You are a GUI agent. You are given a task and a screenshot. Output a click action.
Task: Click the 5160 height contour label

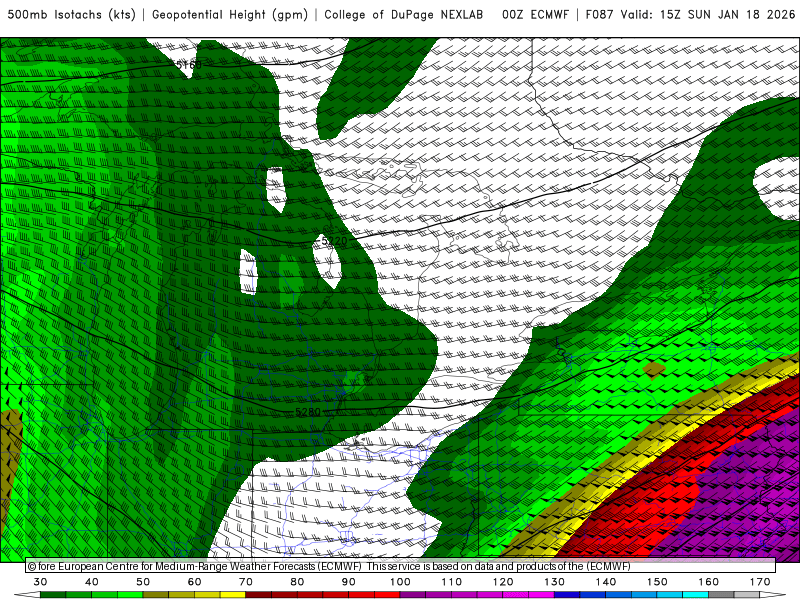click(x=188, y=65)
